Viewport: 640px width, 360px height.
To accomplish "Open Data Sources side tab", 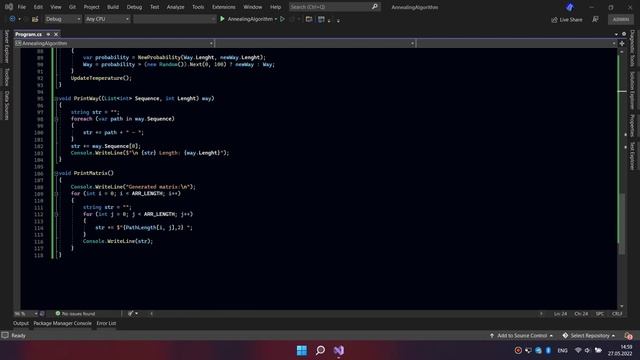I will [x=7, y=105].
